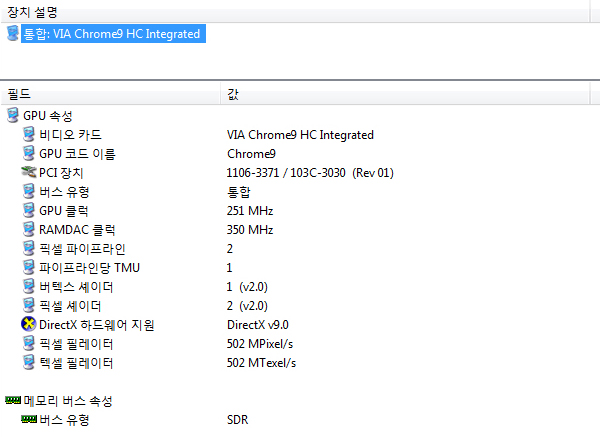Select the GPU 코드 이름 row
Screen dimensions: 600x437
77,154
